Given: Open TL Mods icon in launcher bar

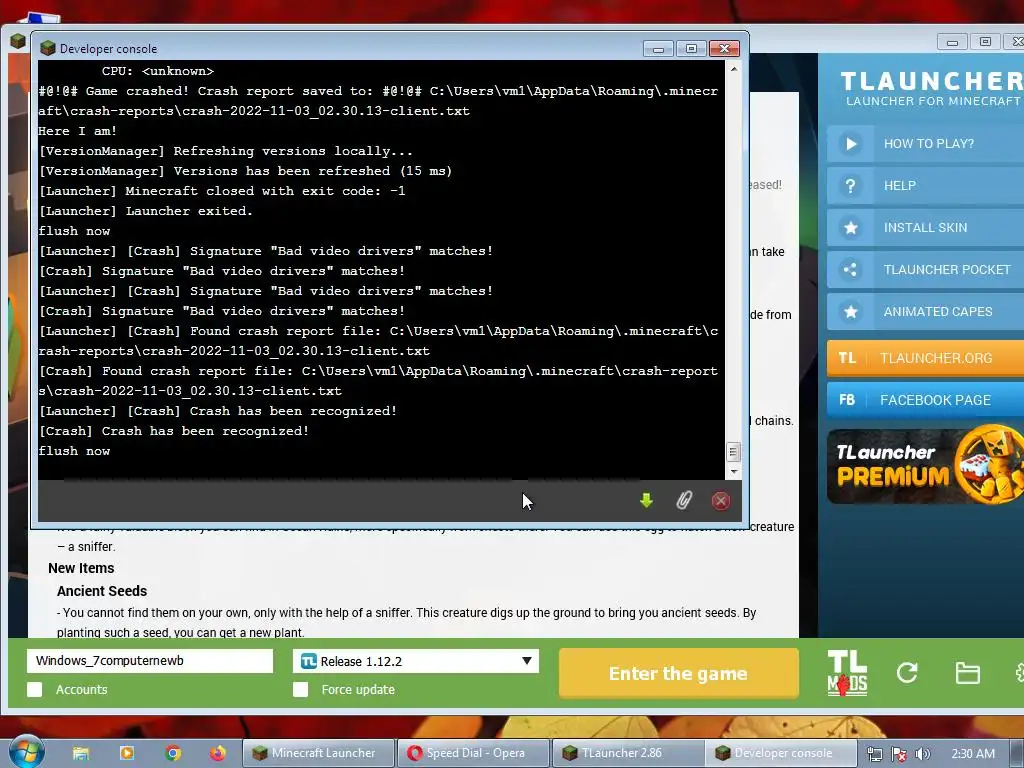Looking at the screenshot, I should pos(847,673).
